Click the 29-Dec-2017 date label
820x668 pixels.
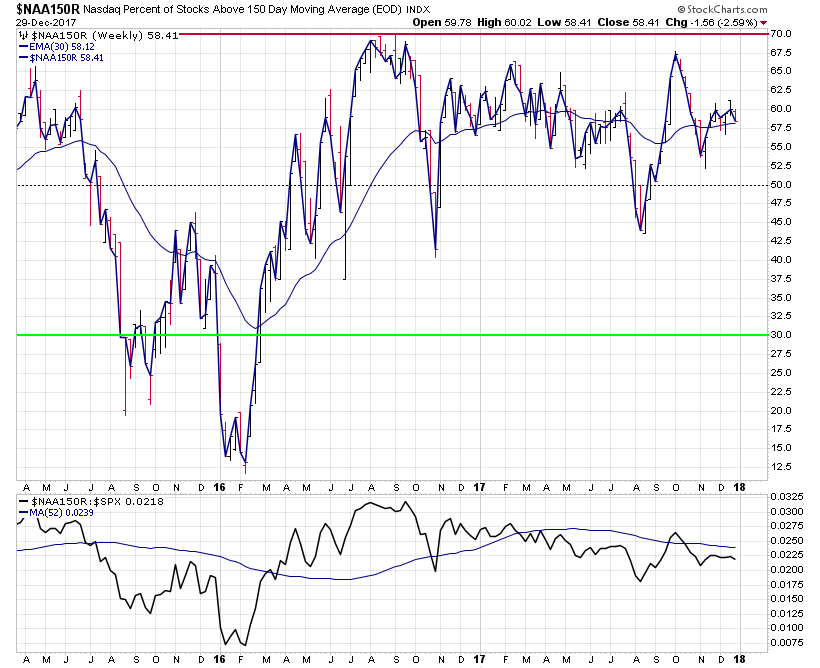click(46, 22)
